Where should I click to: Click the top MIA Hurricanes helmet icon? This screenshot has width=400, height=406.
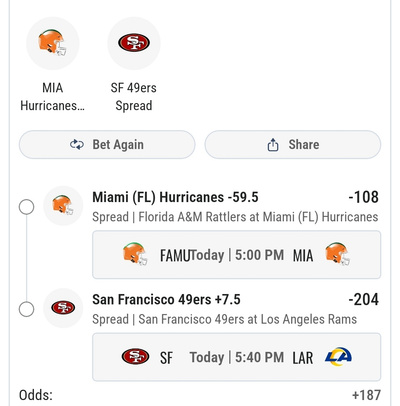pyautogui.click(x=53, y=43)
